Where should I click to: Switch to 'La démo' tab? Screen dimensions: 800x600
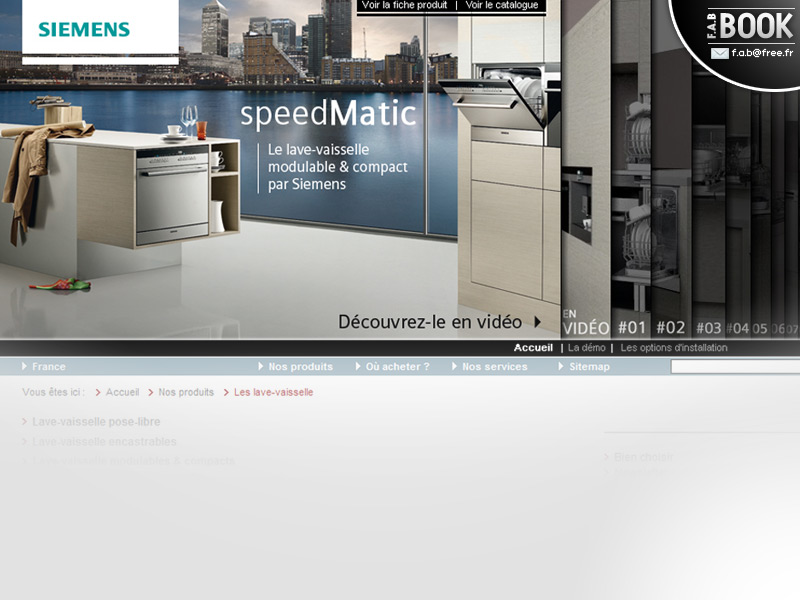tap(586, 348)
